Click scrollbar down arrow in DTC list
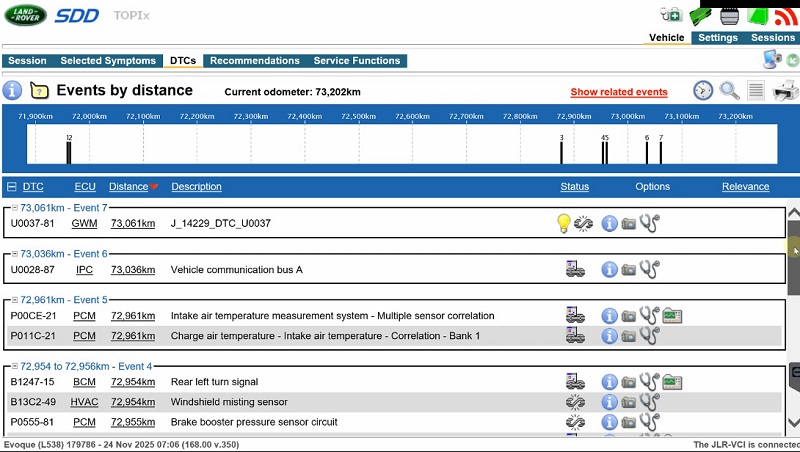This screenshot has height=452, width=800. (x=793, y=422)
